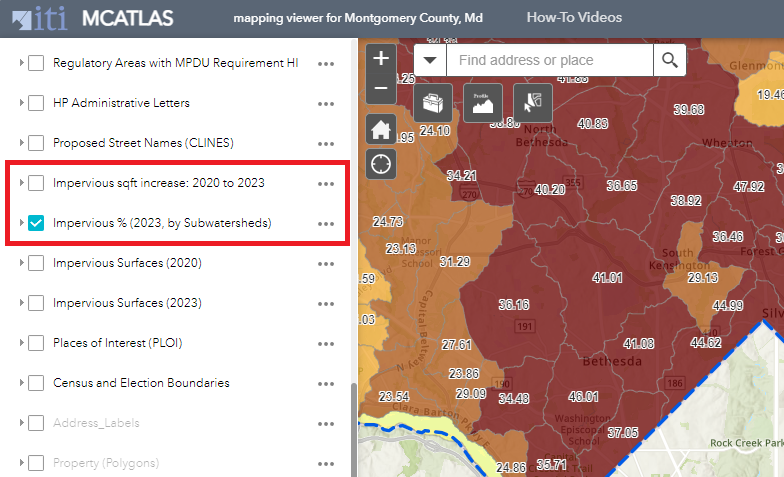Uncheck Impervious % (2023, by Subwatersheds) layer

point(36,223)
